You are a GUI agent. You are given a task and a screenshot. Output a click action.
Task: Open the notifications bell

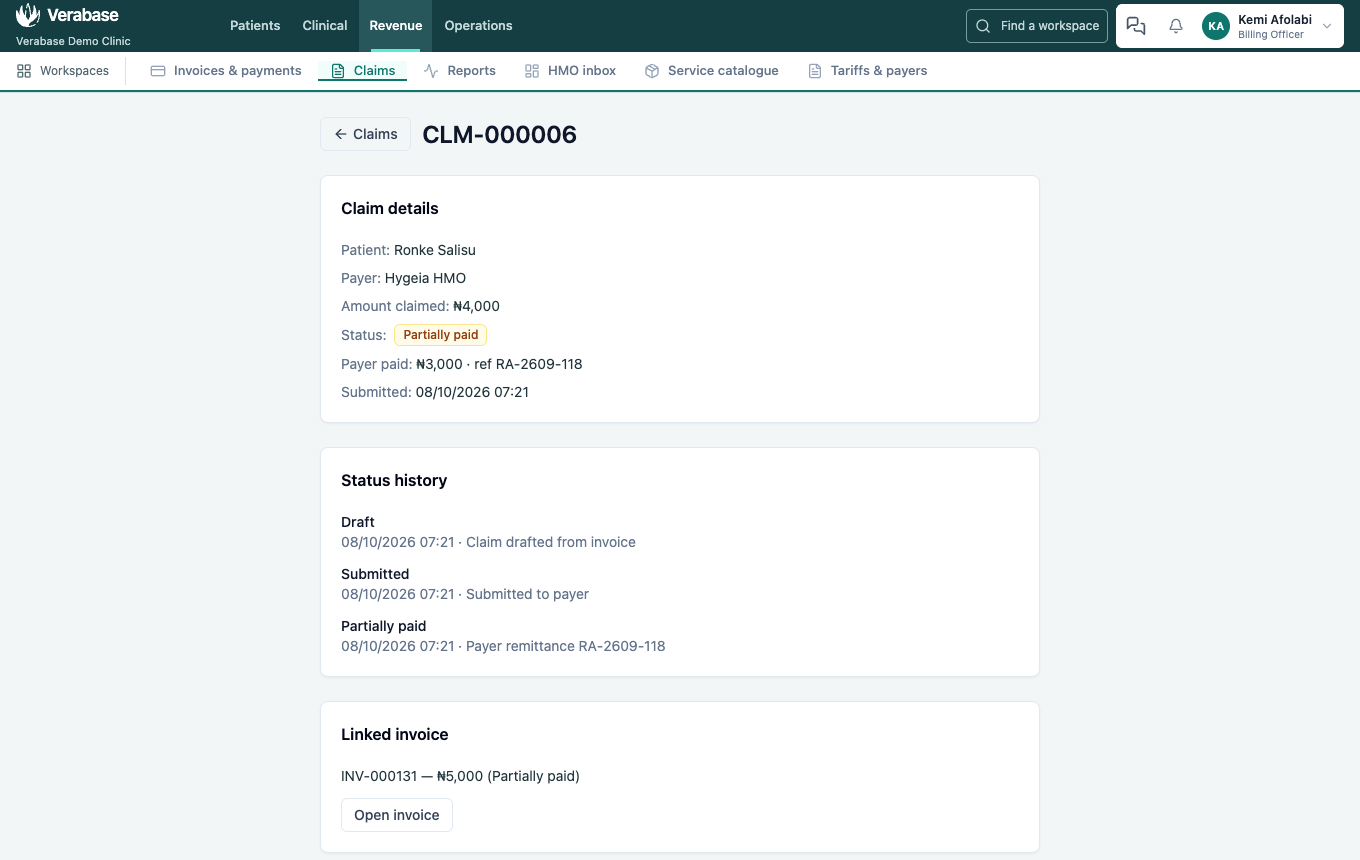coord(1176,26)
